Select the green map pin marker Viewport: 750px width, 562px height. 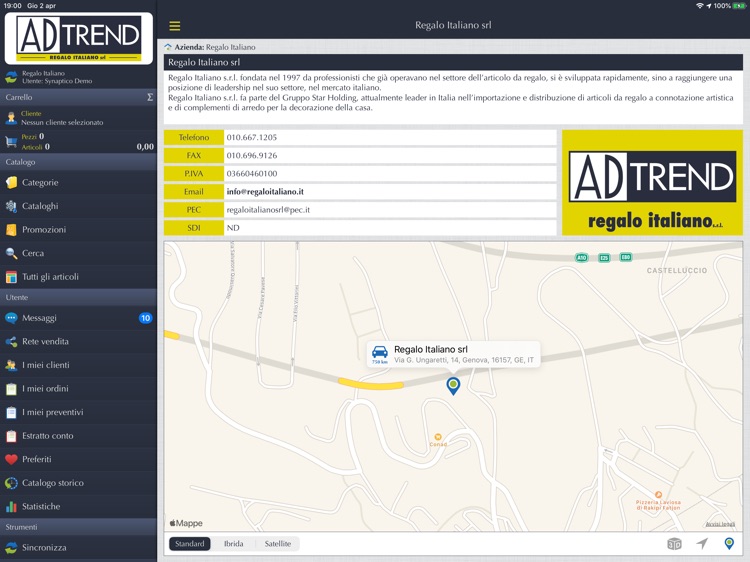pos(453,386)
